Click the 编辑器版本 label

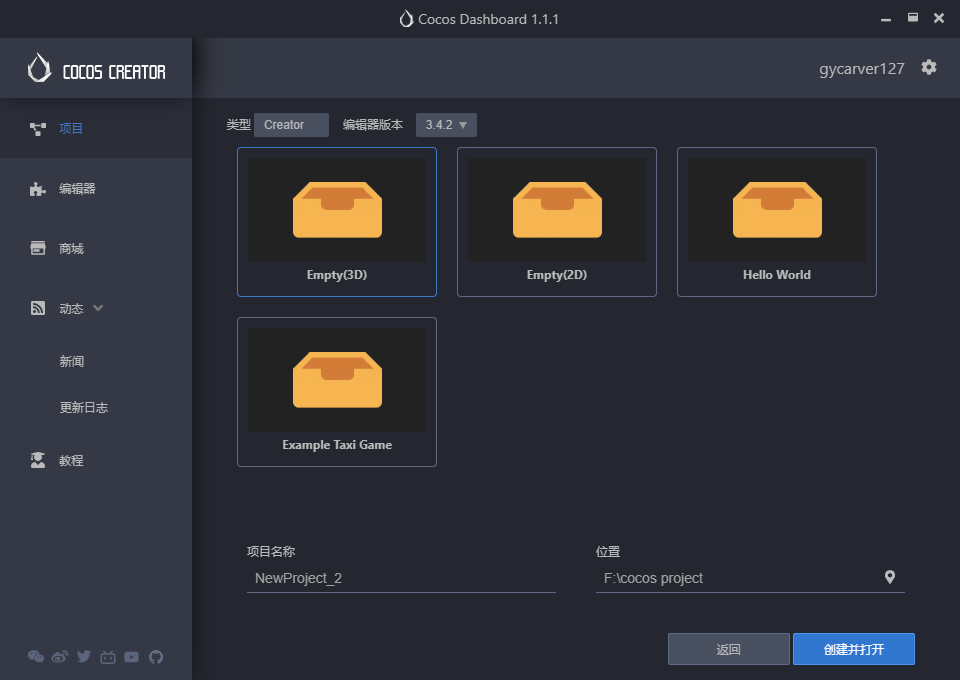tap(373, 125)
